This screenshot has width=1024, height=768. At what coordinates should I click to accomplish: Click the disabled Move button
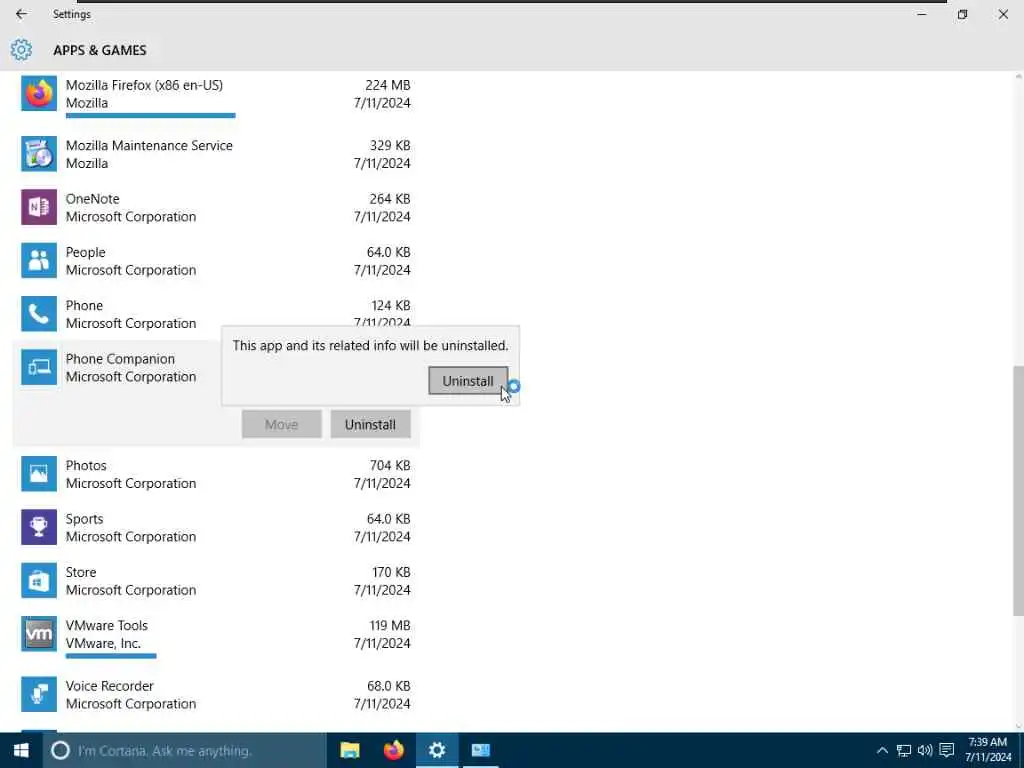(281, 424)
